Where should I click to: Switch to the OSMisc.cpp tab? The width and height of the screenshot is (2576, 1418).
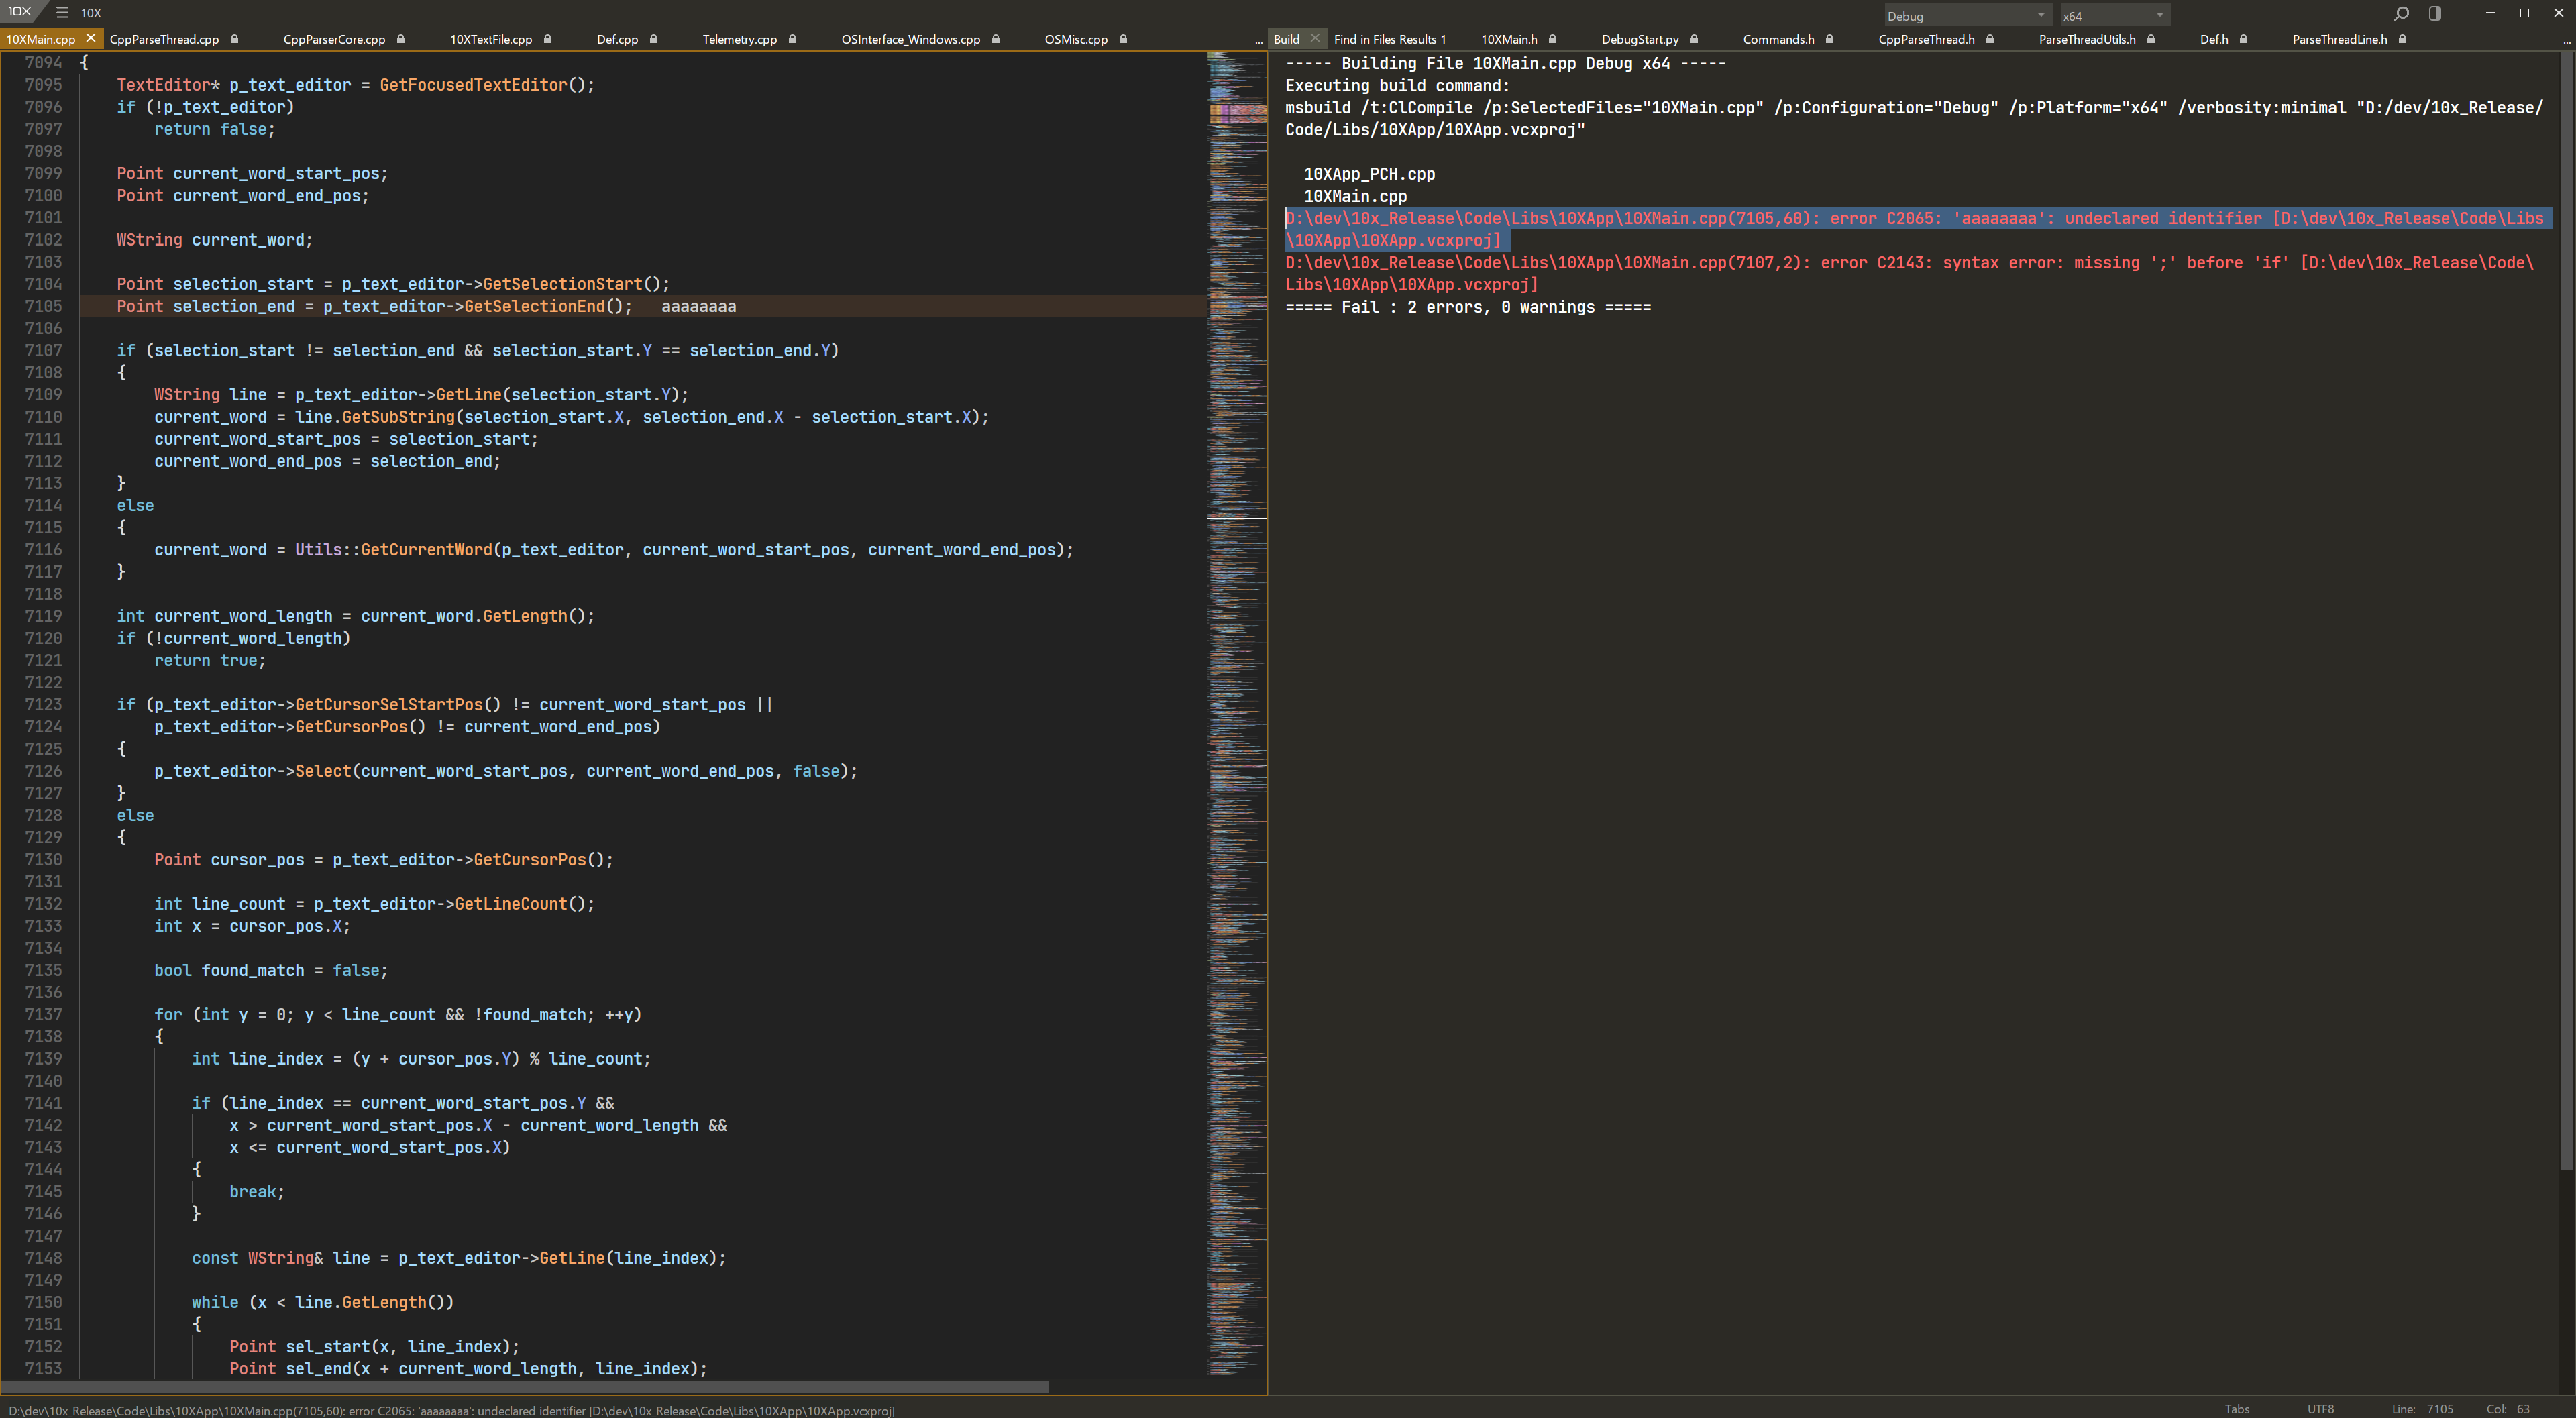[x=1076, y=39]
